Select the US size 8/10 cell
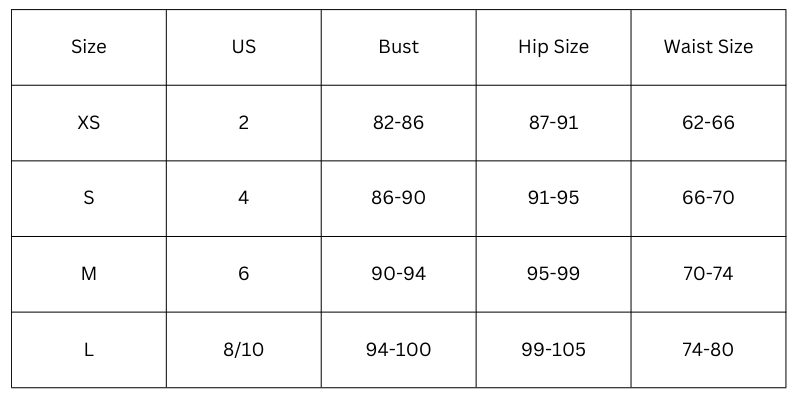This screenshot has height=400, width=800. [244, 350]
